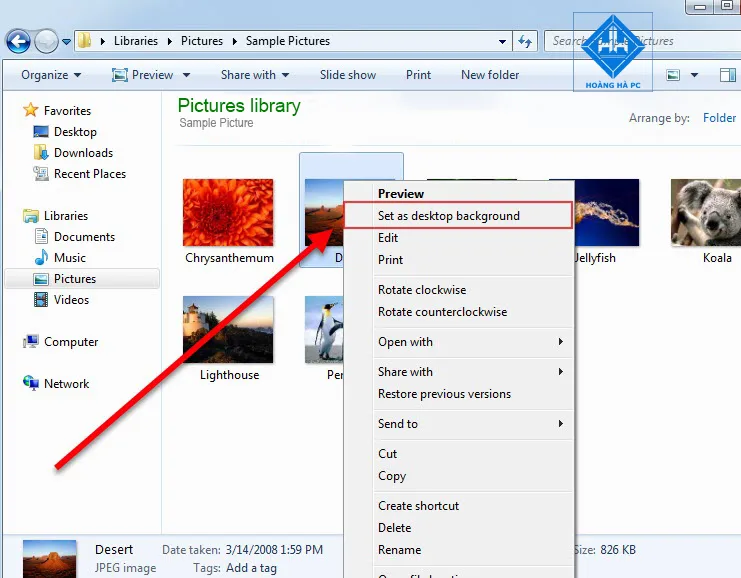Click the refresh button beside address bar
Screen dimensions: 741x578
pyautogui.click(x=525, y=42)
